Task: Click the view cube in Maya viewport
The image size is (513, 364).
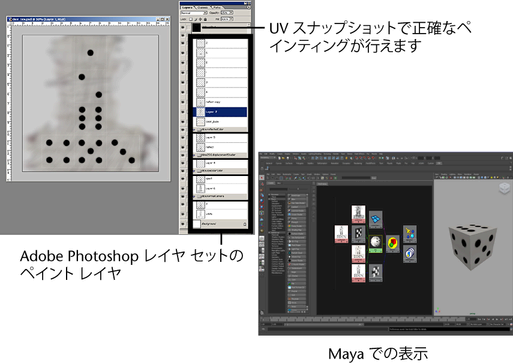Action: tap(505, 188)
